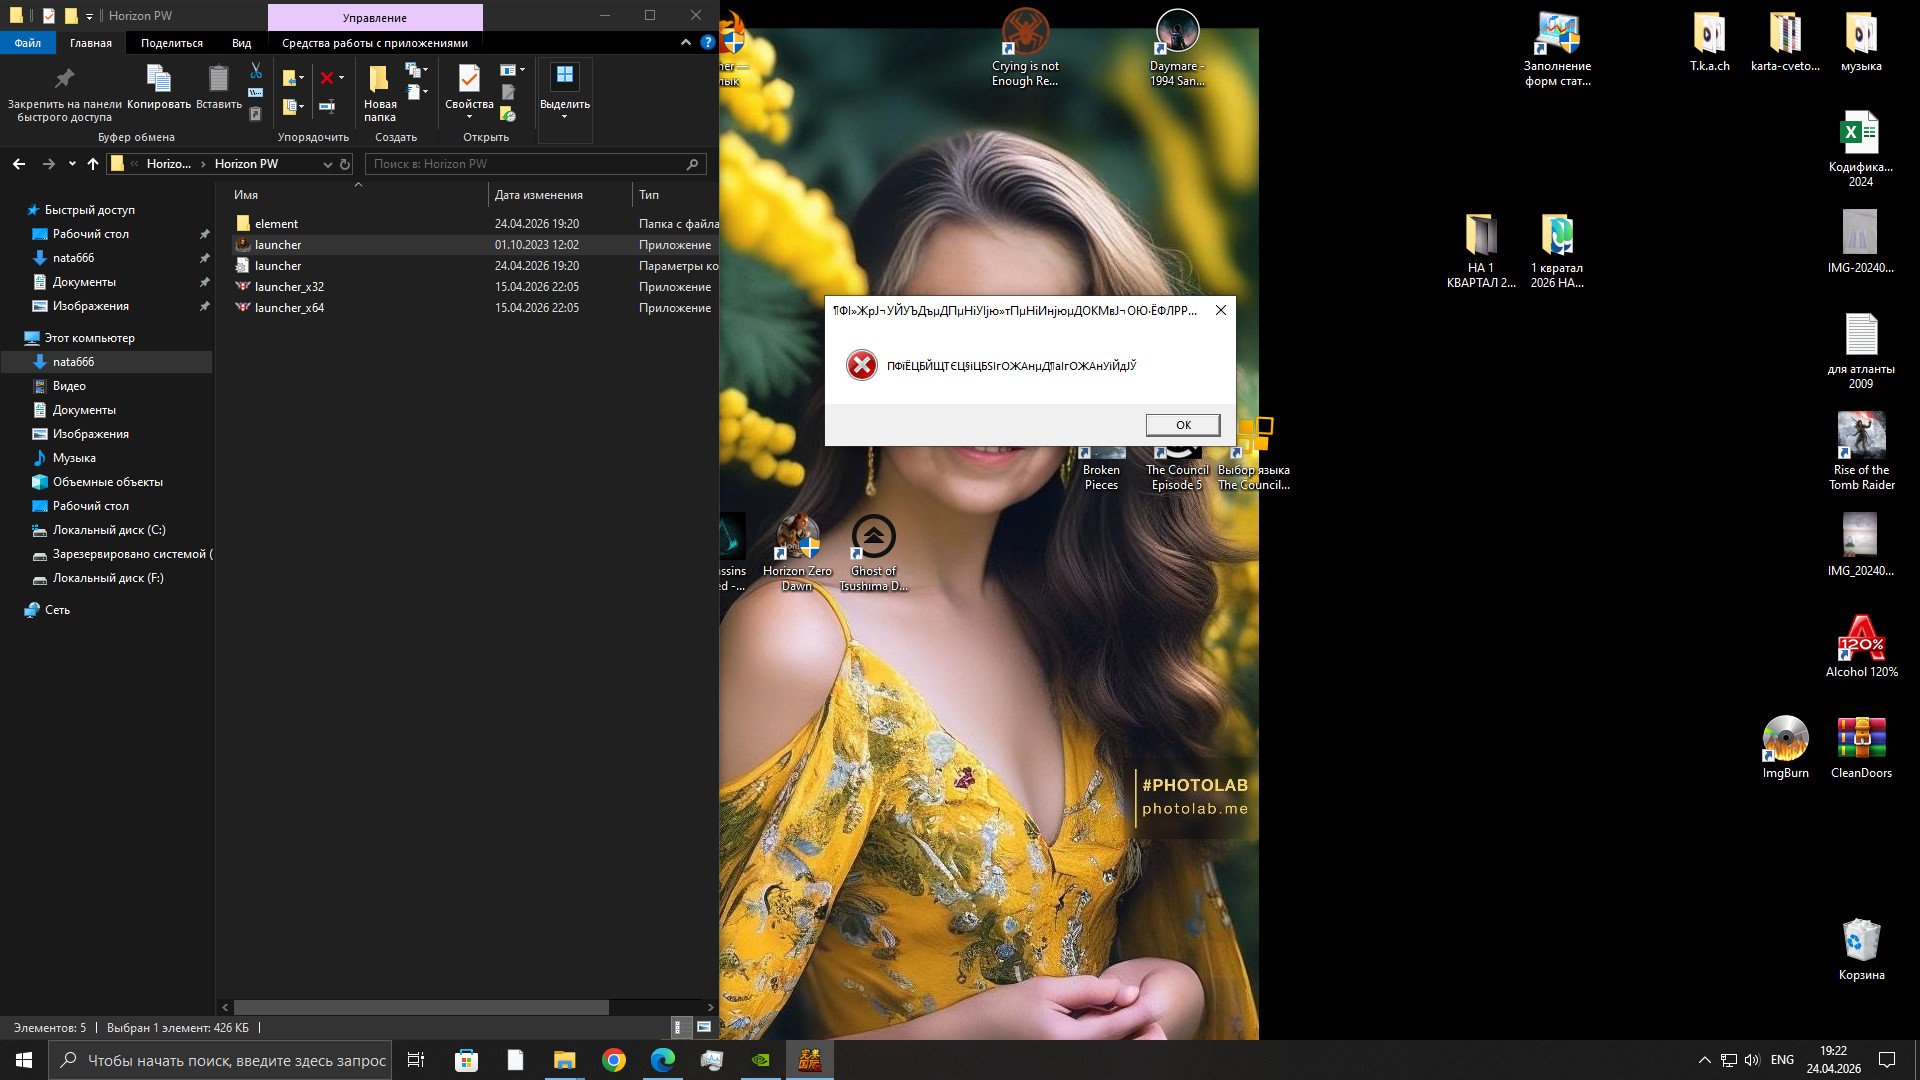Open the address bar history dropdown
Image resolution: width=1920 pixels, height=1080 pixels.
point(327,164)
